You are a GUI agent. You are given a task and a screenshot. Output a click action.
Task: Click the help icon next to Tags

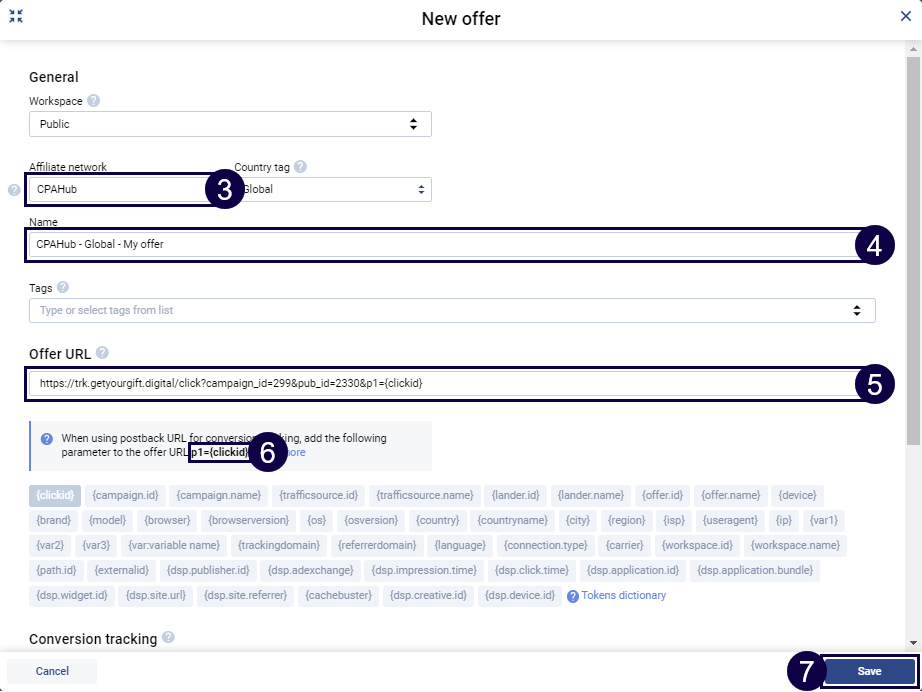click(x=63, y=288)
